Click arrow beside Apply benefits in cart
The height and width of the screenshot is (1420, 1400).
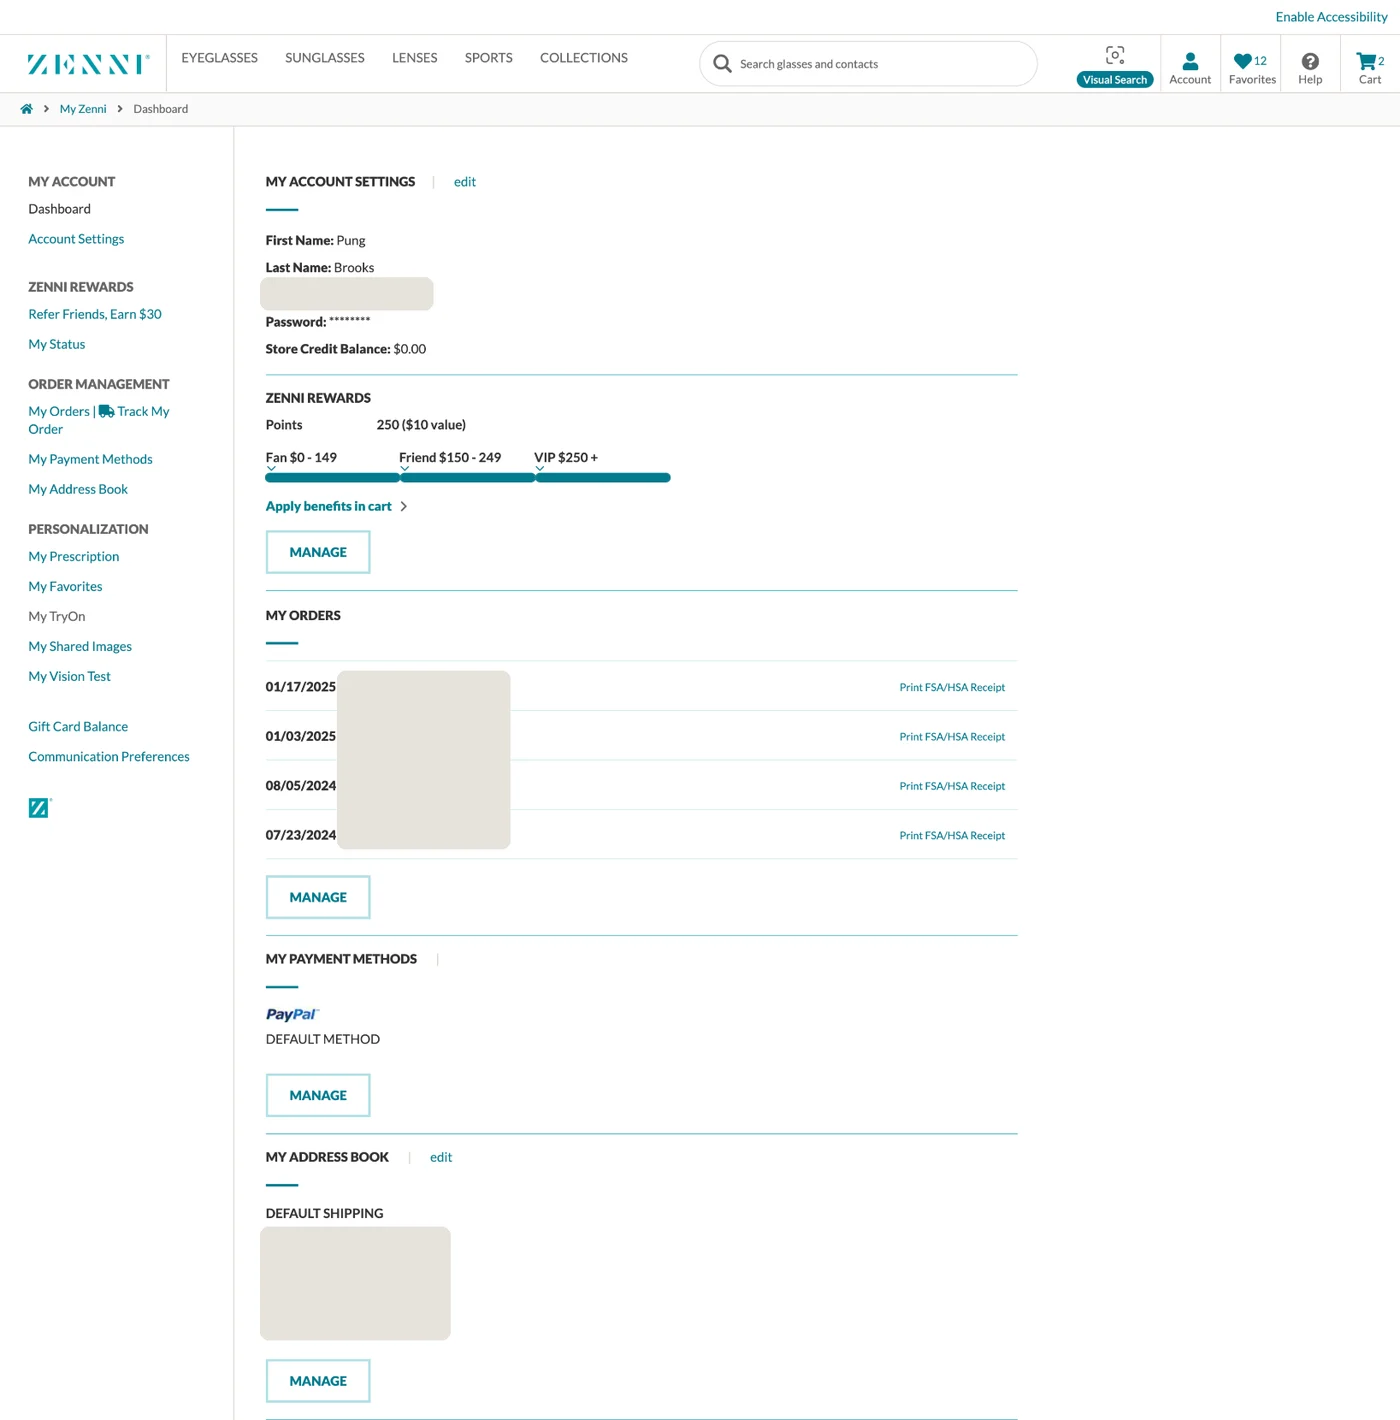point(404,507)
